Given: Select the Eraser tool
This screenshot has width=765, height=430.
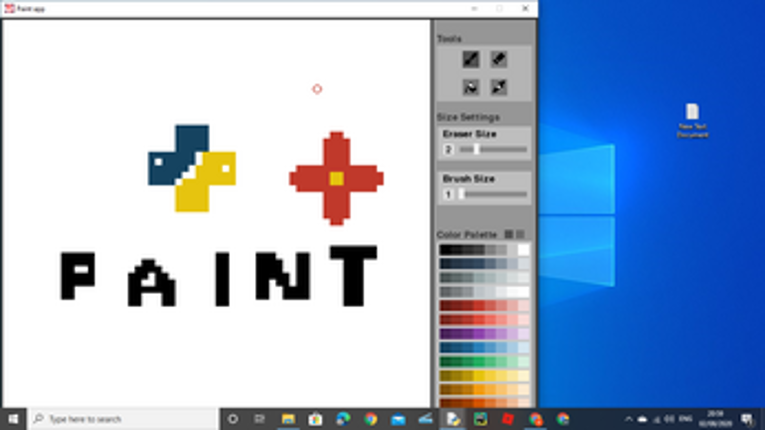Looking at the screenshot, I should 498,60.
